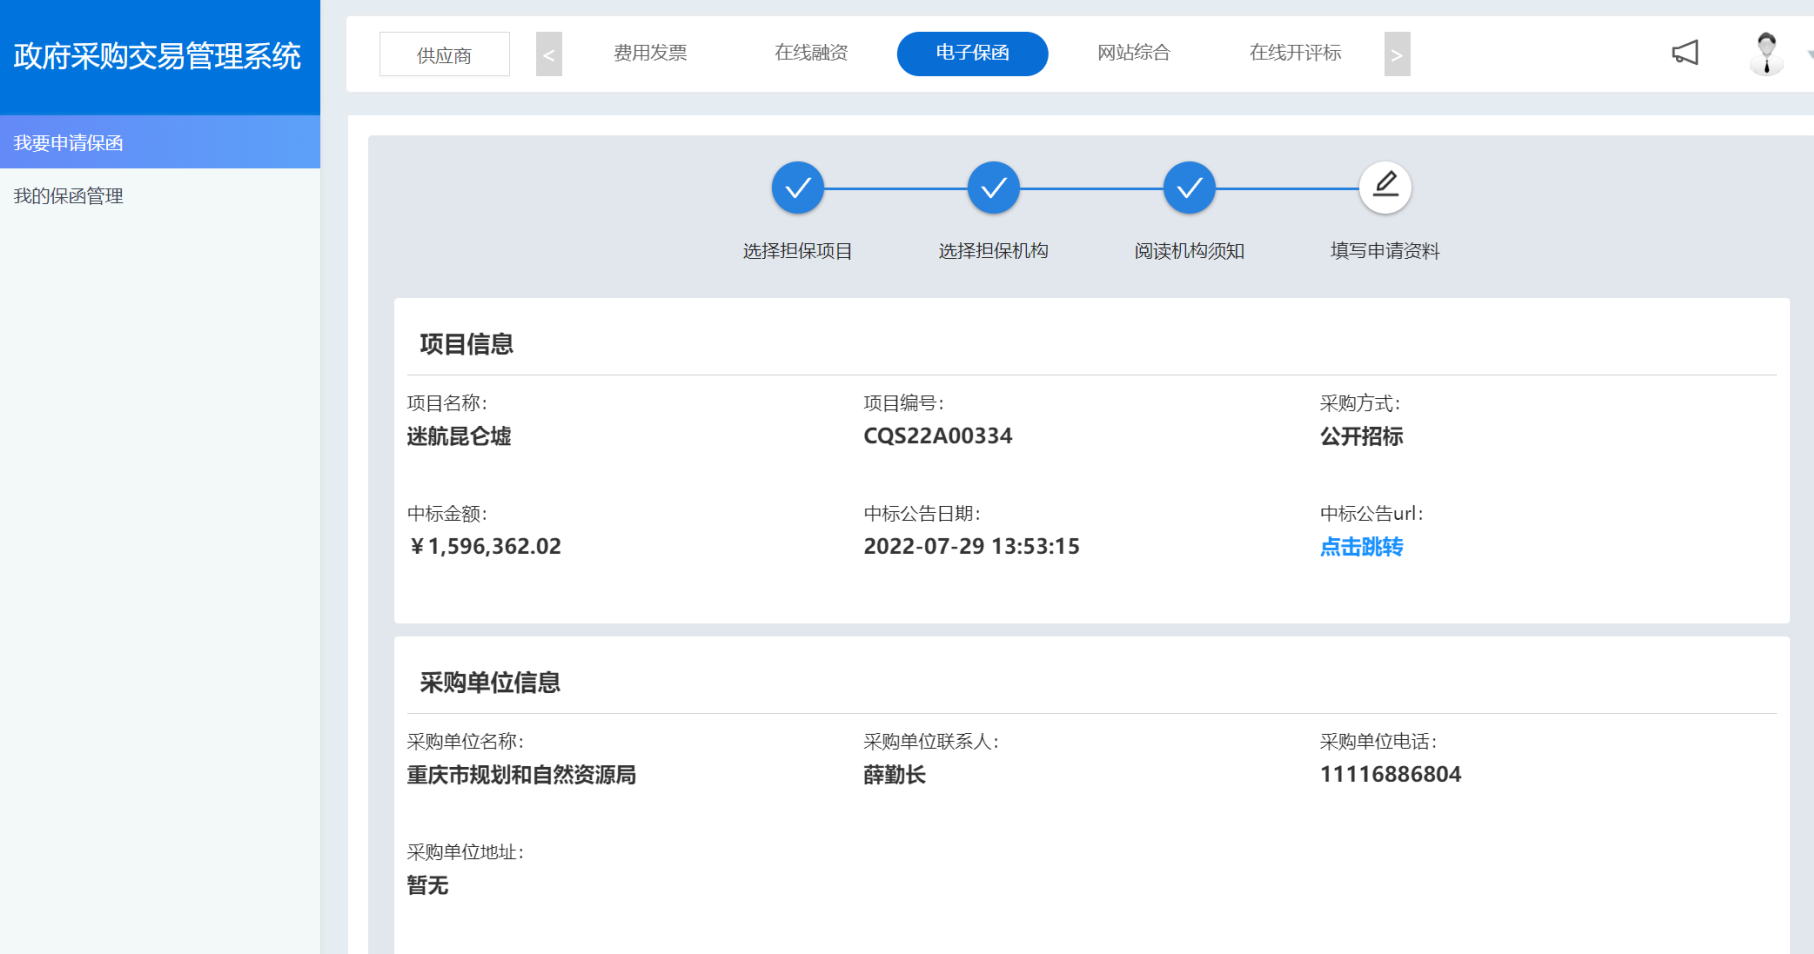
Task: Open the 在线开评标 tab
Action: point(1295,53)
